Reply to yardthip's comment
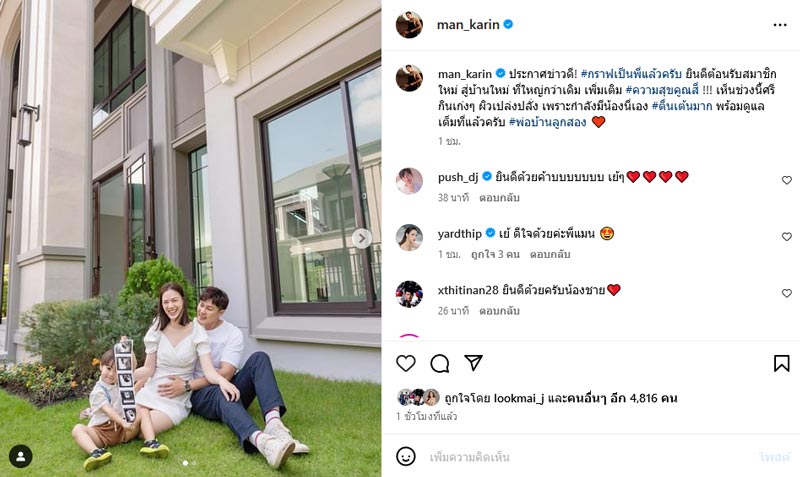Viewport: 800px width, 477px height. 549,254
